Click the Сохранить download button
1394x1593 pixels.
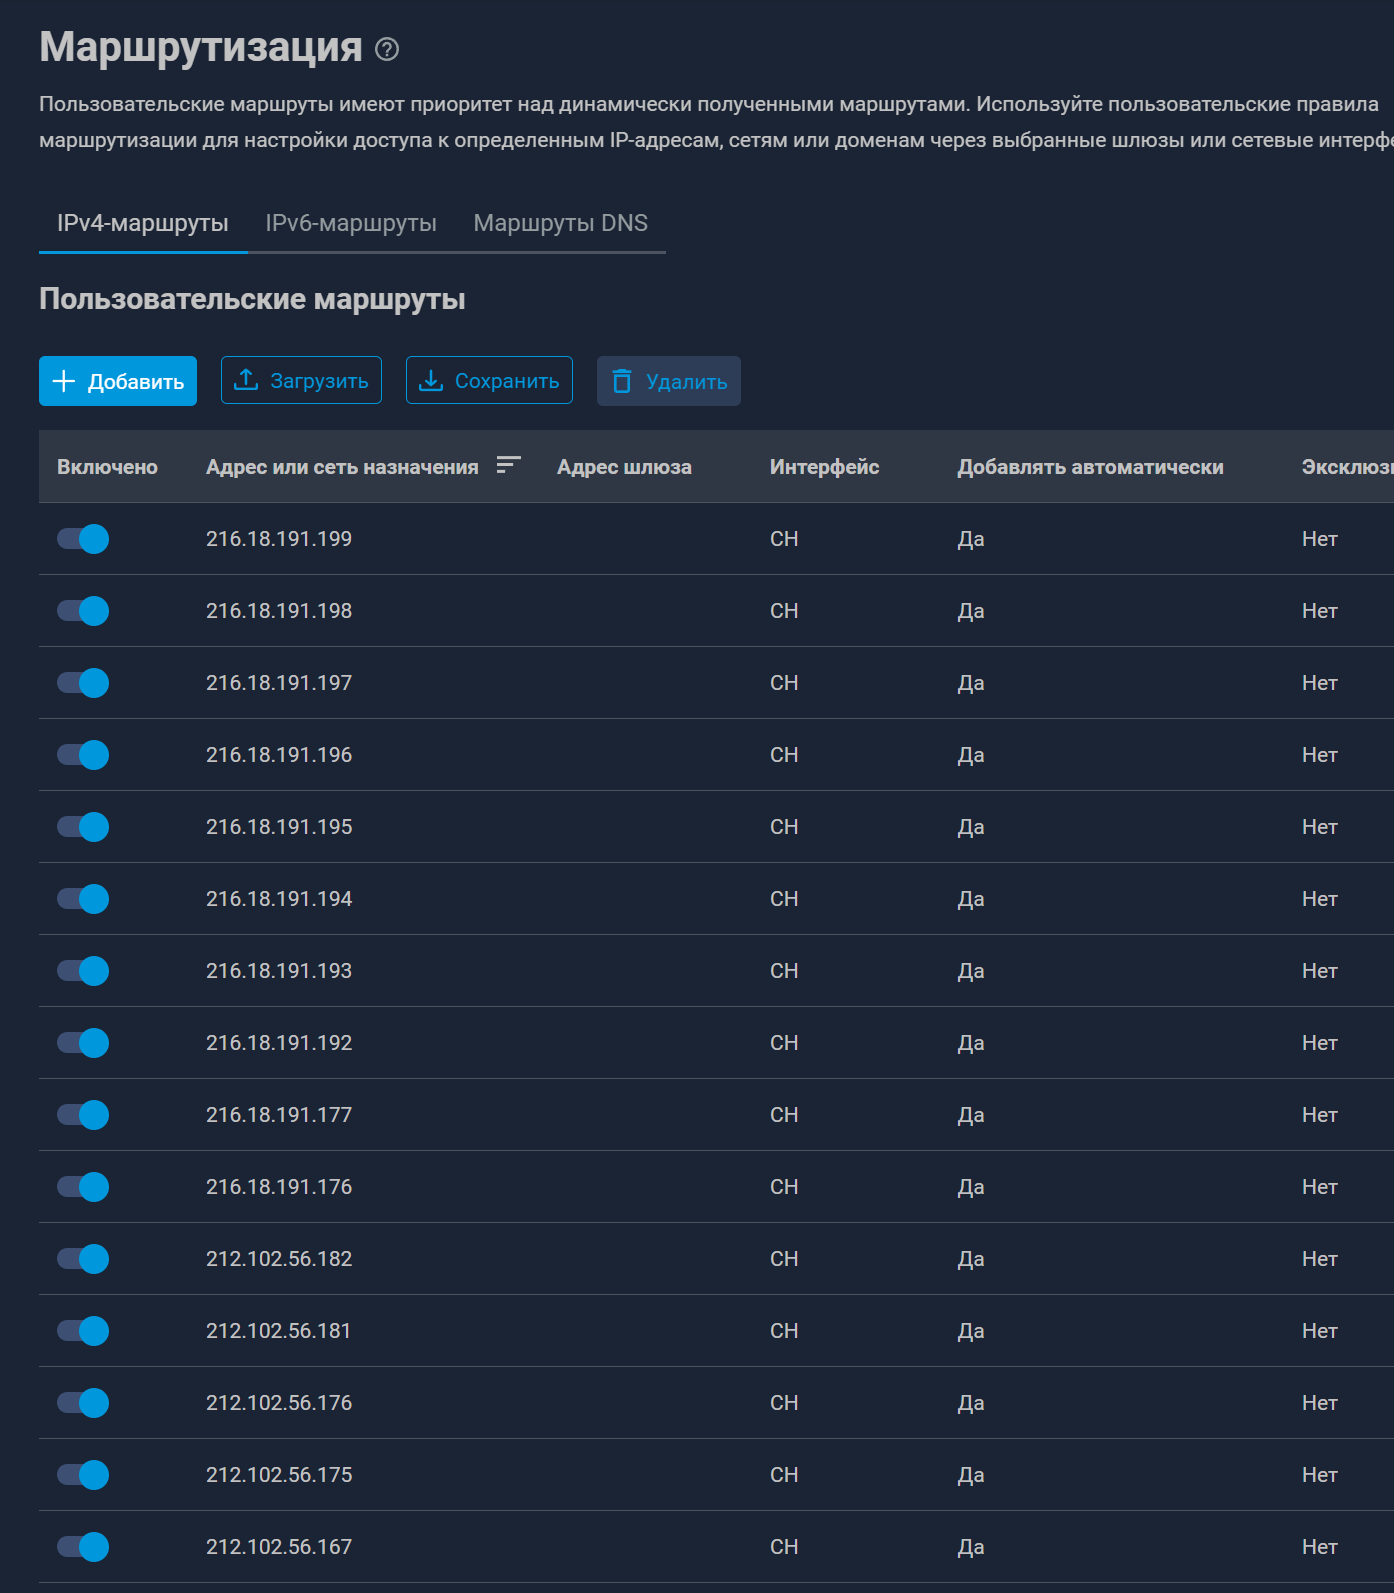coord(489,381)
